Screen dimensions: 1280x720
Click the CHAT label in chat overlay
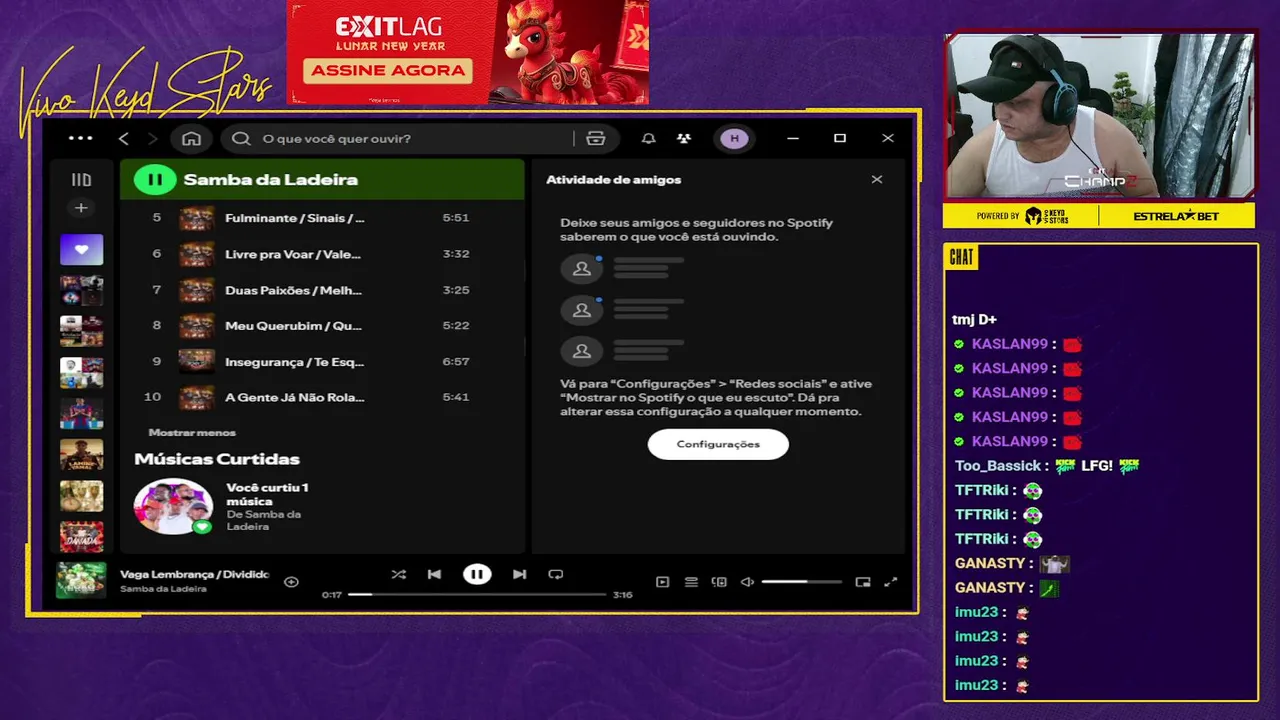coord(961,258)
